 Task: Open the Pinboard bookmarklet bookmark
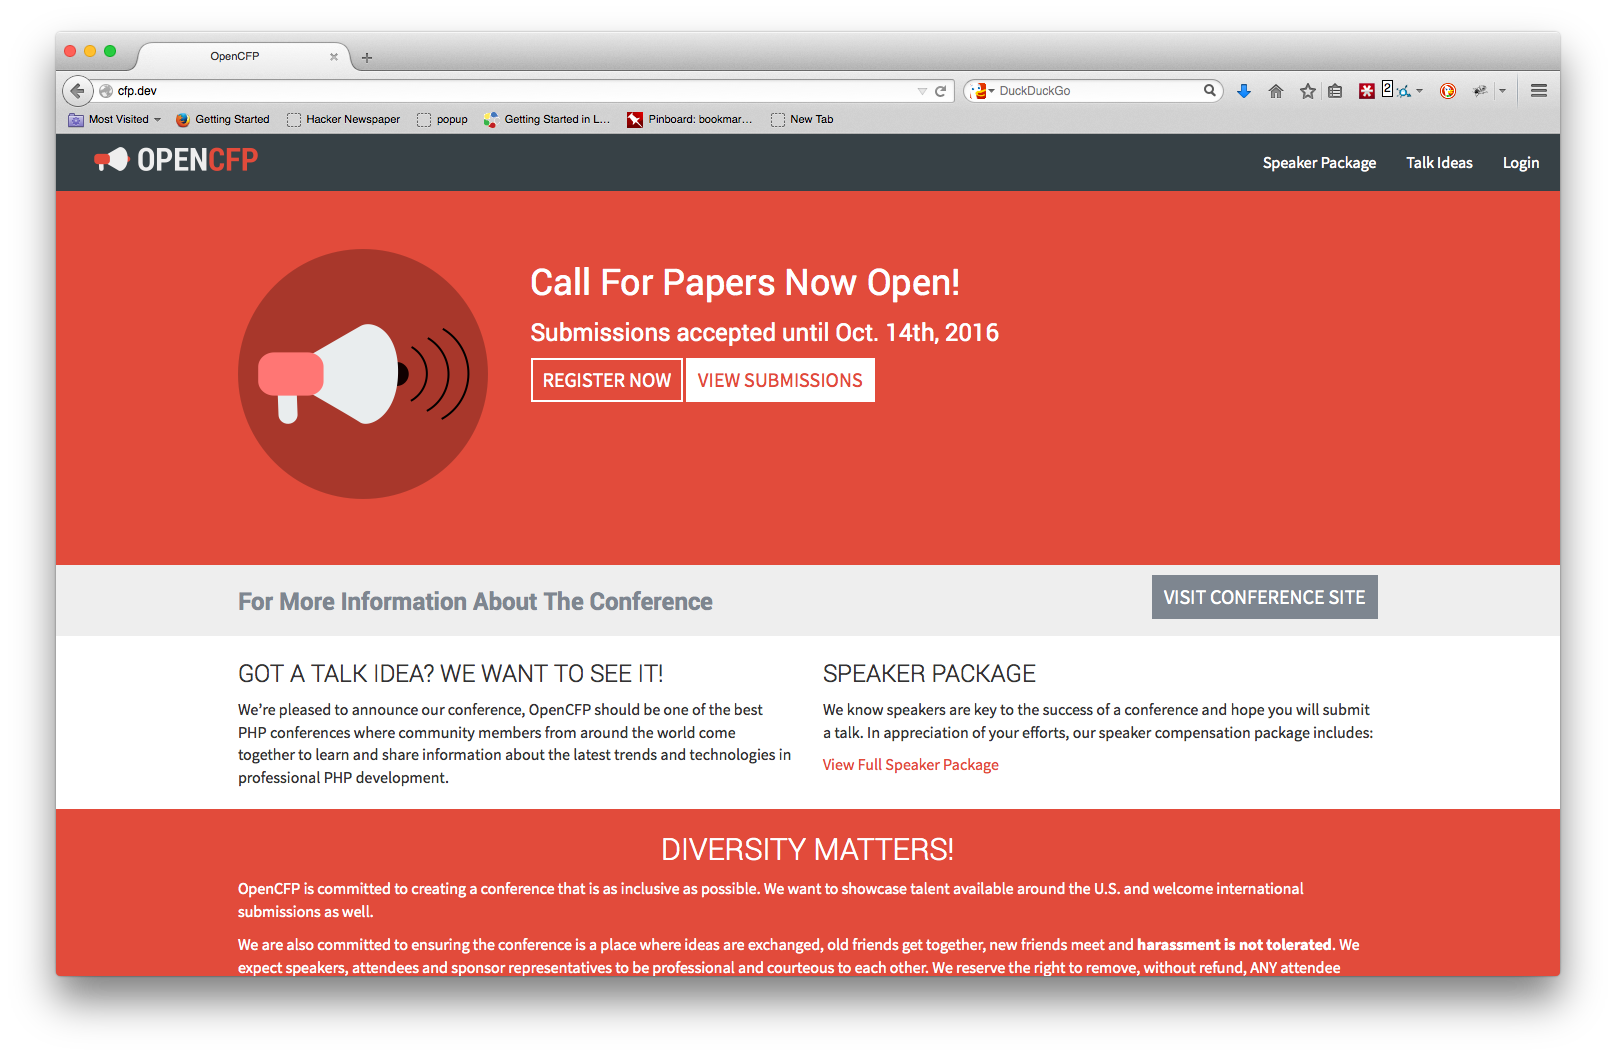point(690,119)
